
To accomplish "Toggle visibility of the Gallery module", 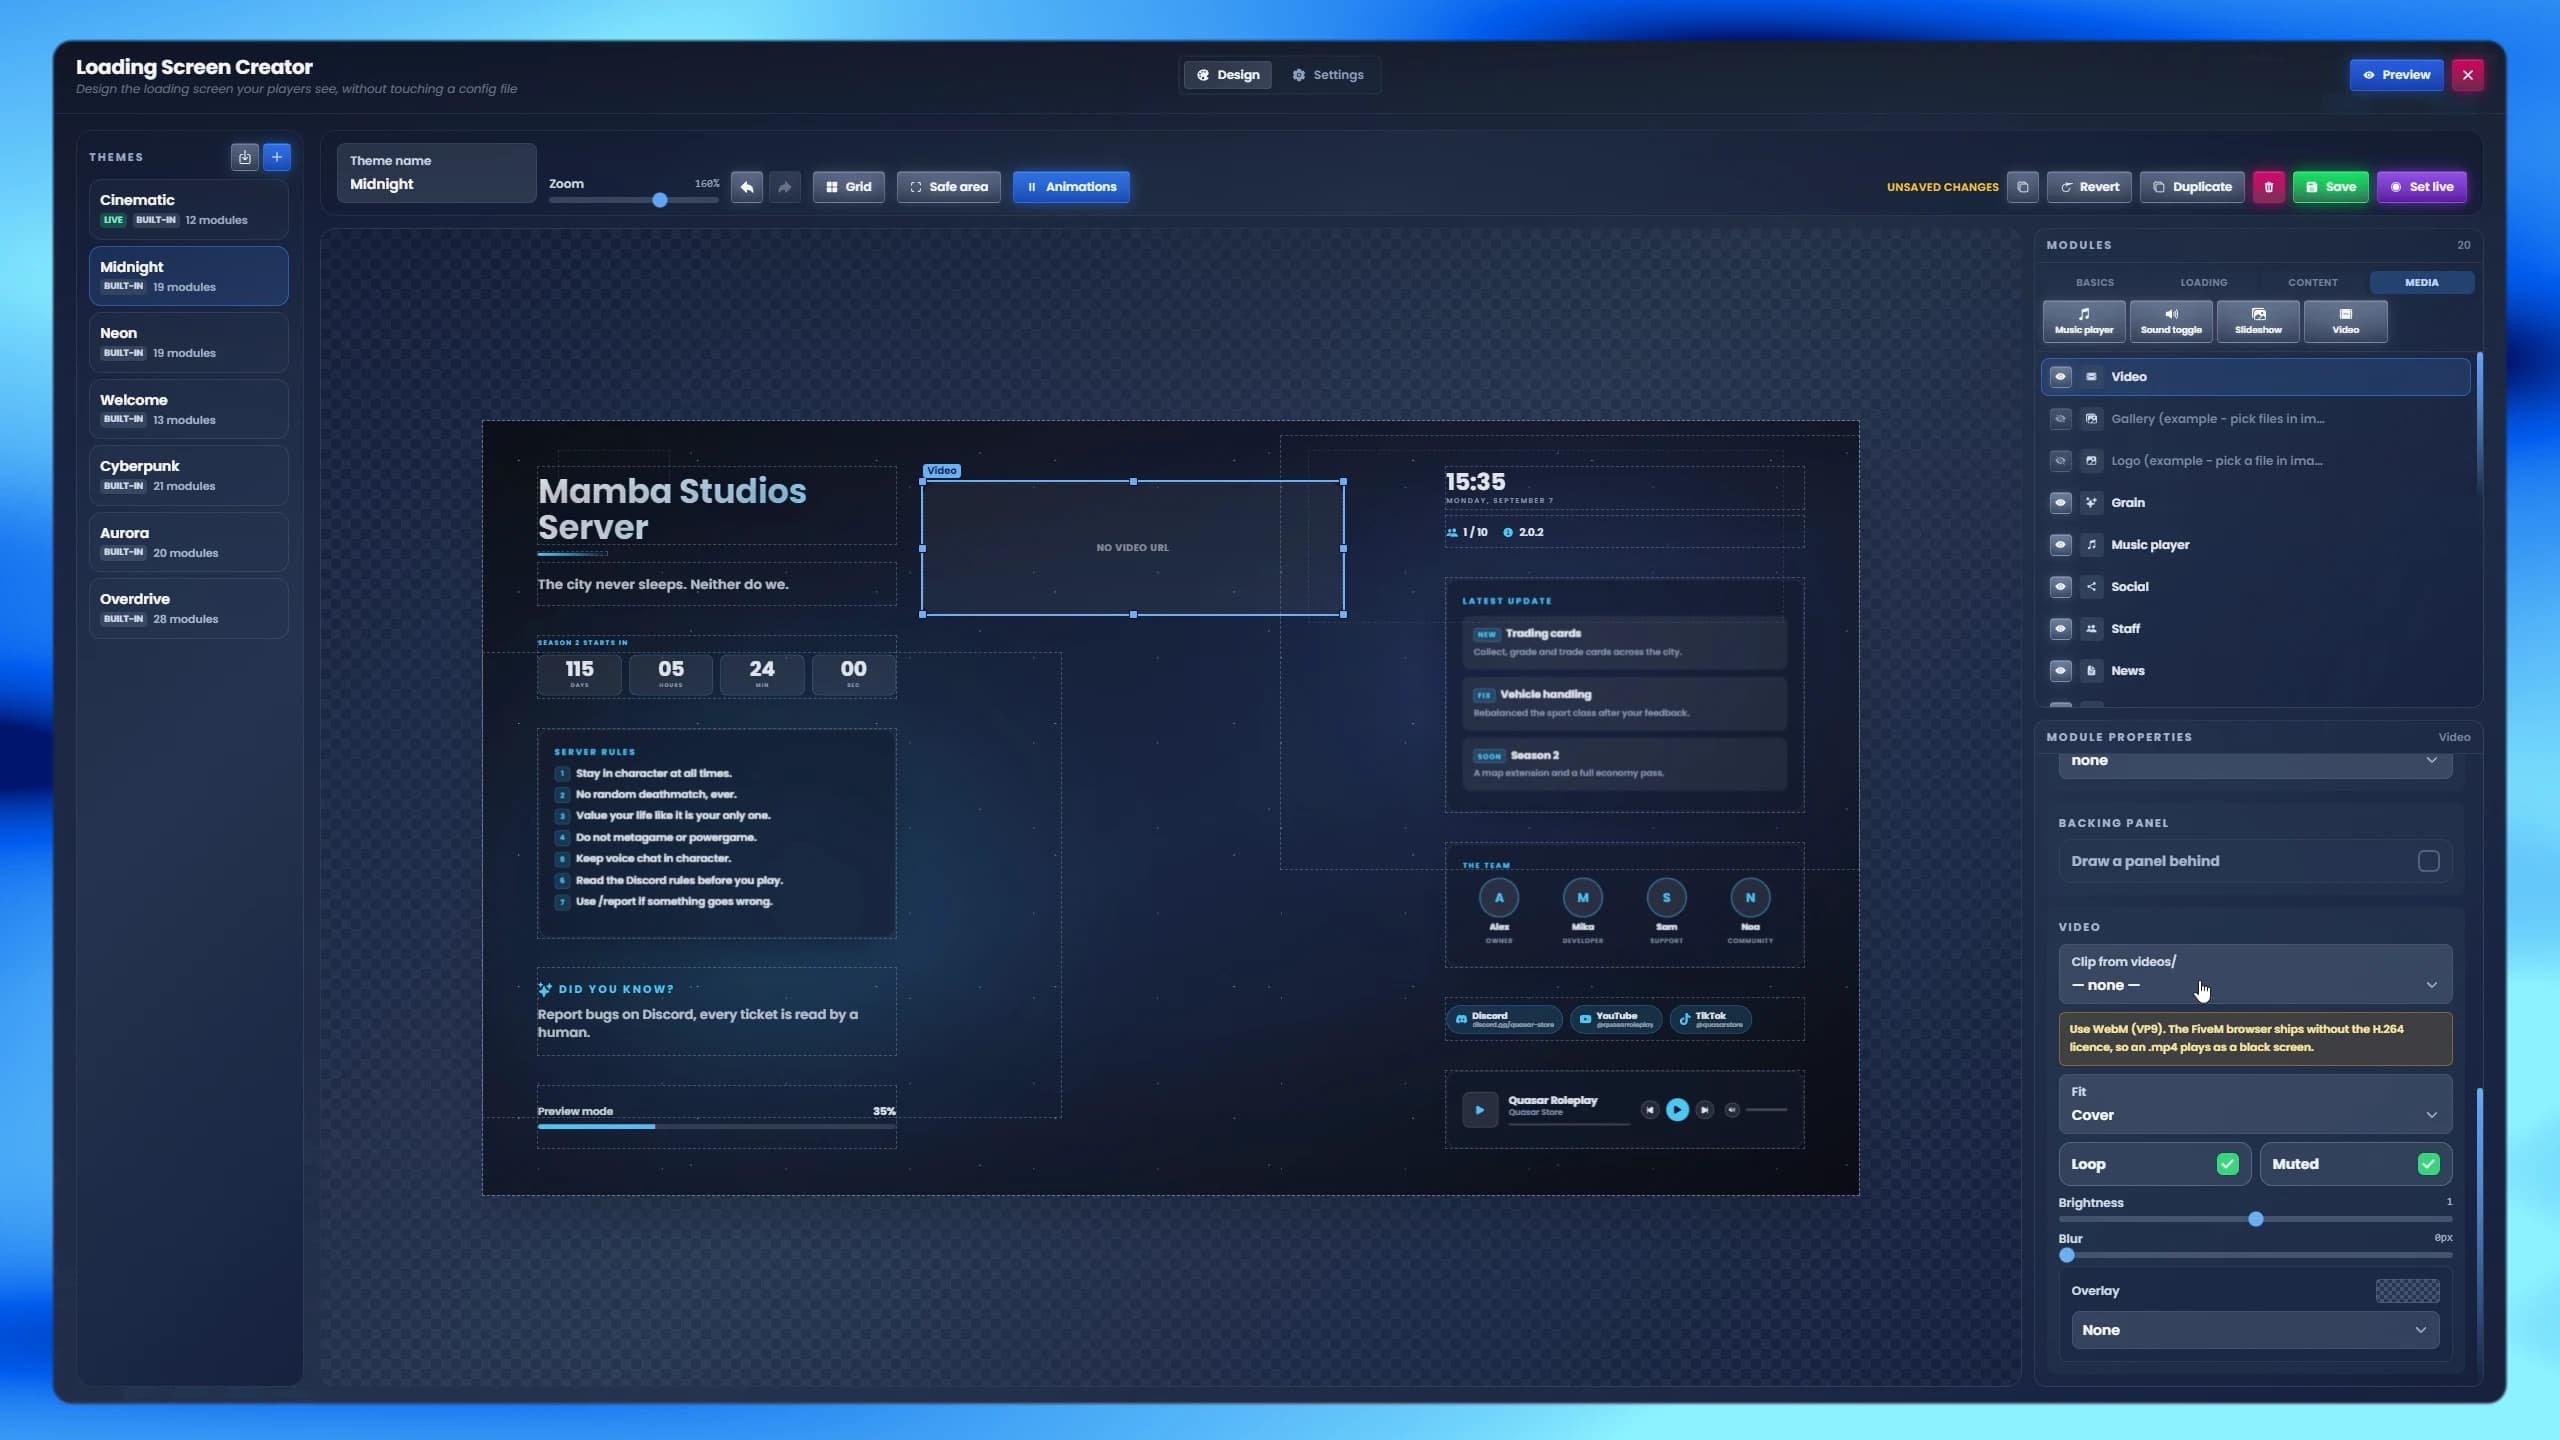I will pos(2060,419).
